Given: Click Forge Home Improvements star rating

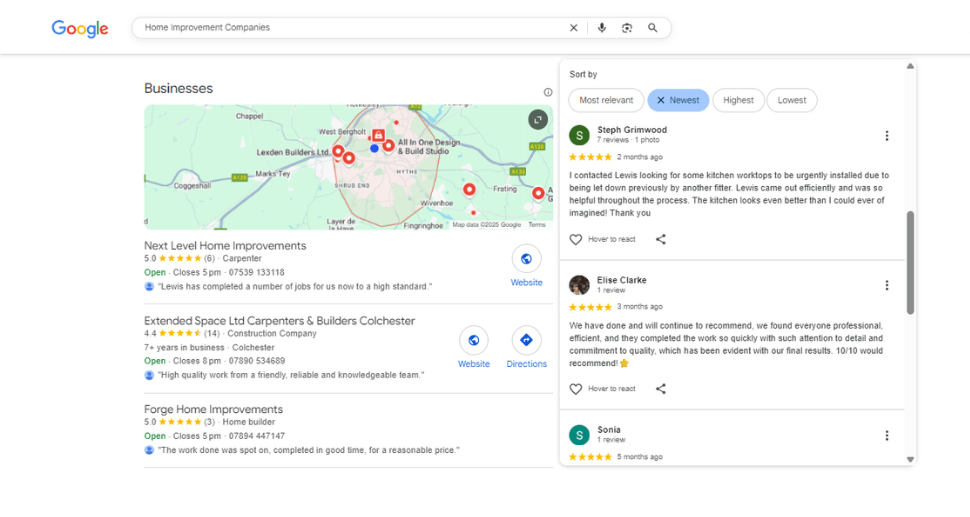Looking at the screenshot, I should (x=180, y=422).
